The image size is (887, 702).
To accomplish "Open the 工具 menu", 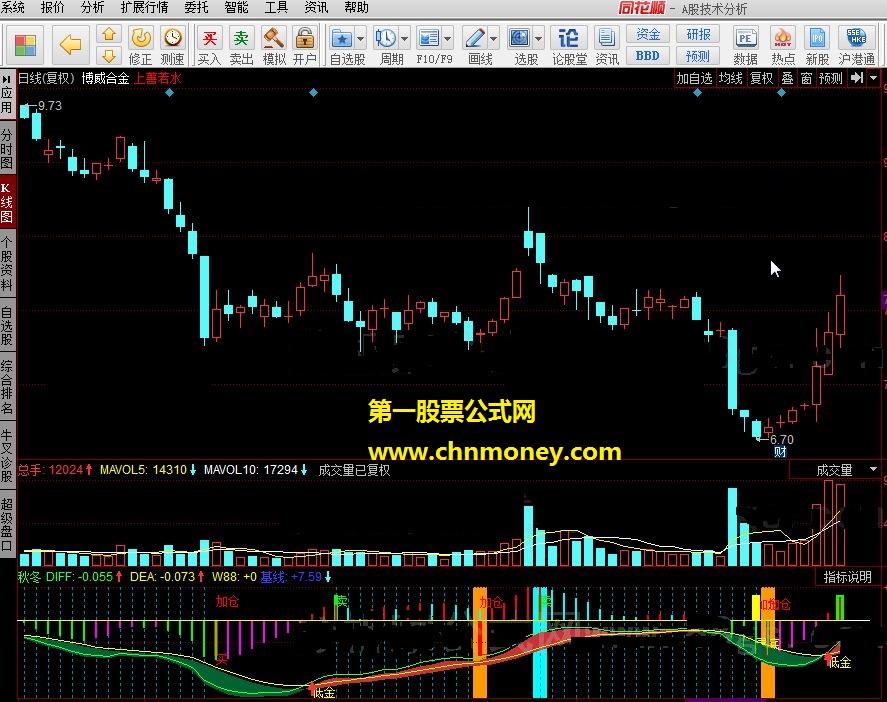I will click(x=276, y=7).
